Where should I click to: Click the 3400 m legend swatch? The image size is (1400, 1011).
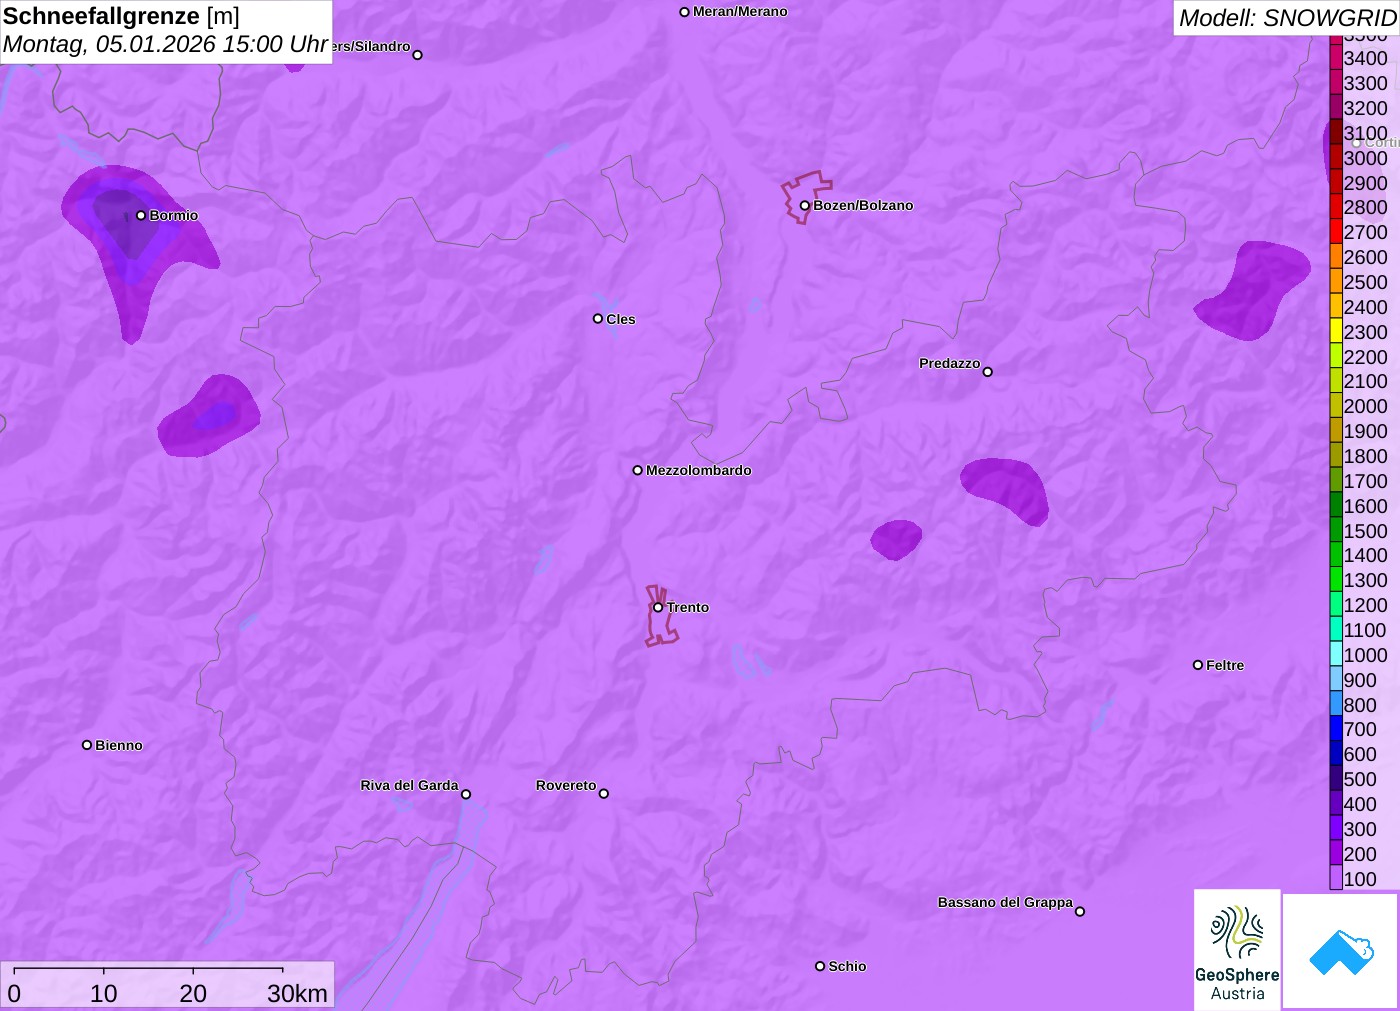[x=1336, y=58]
